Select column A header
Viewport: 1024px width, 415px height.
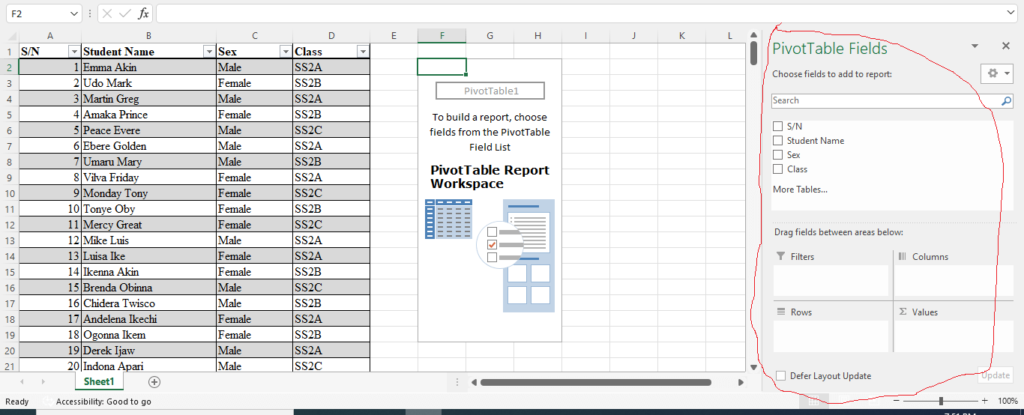(50, 36)
